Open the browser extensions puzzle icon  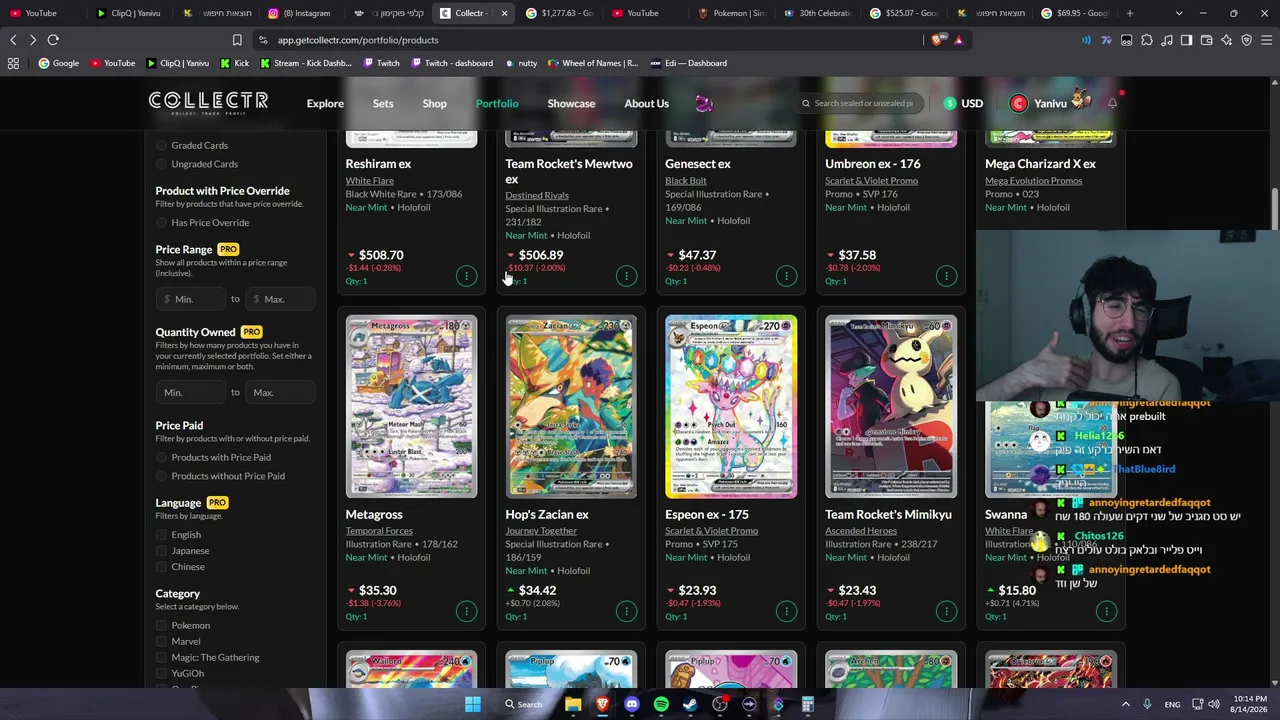[1146, 40]
